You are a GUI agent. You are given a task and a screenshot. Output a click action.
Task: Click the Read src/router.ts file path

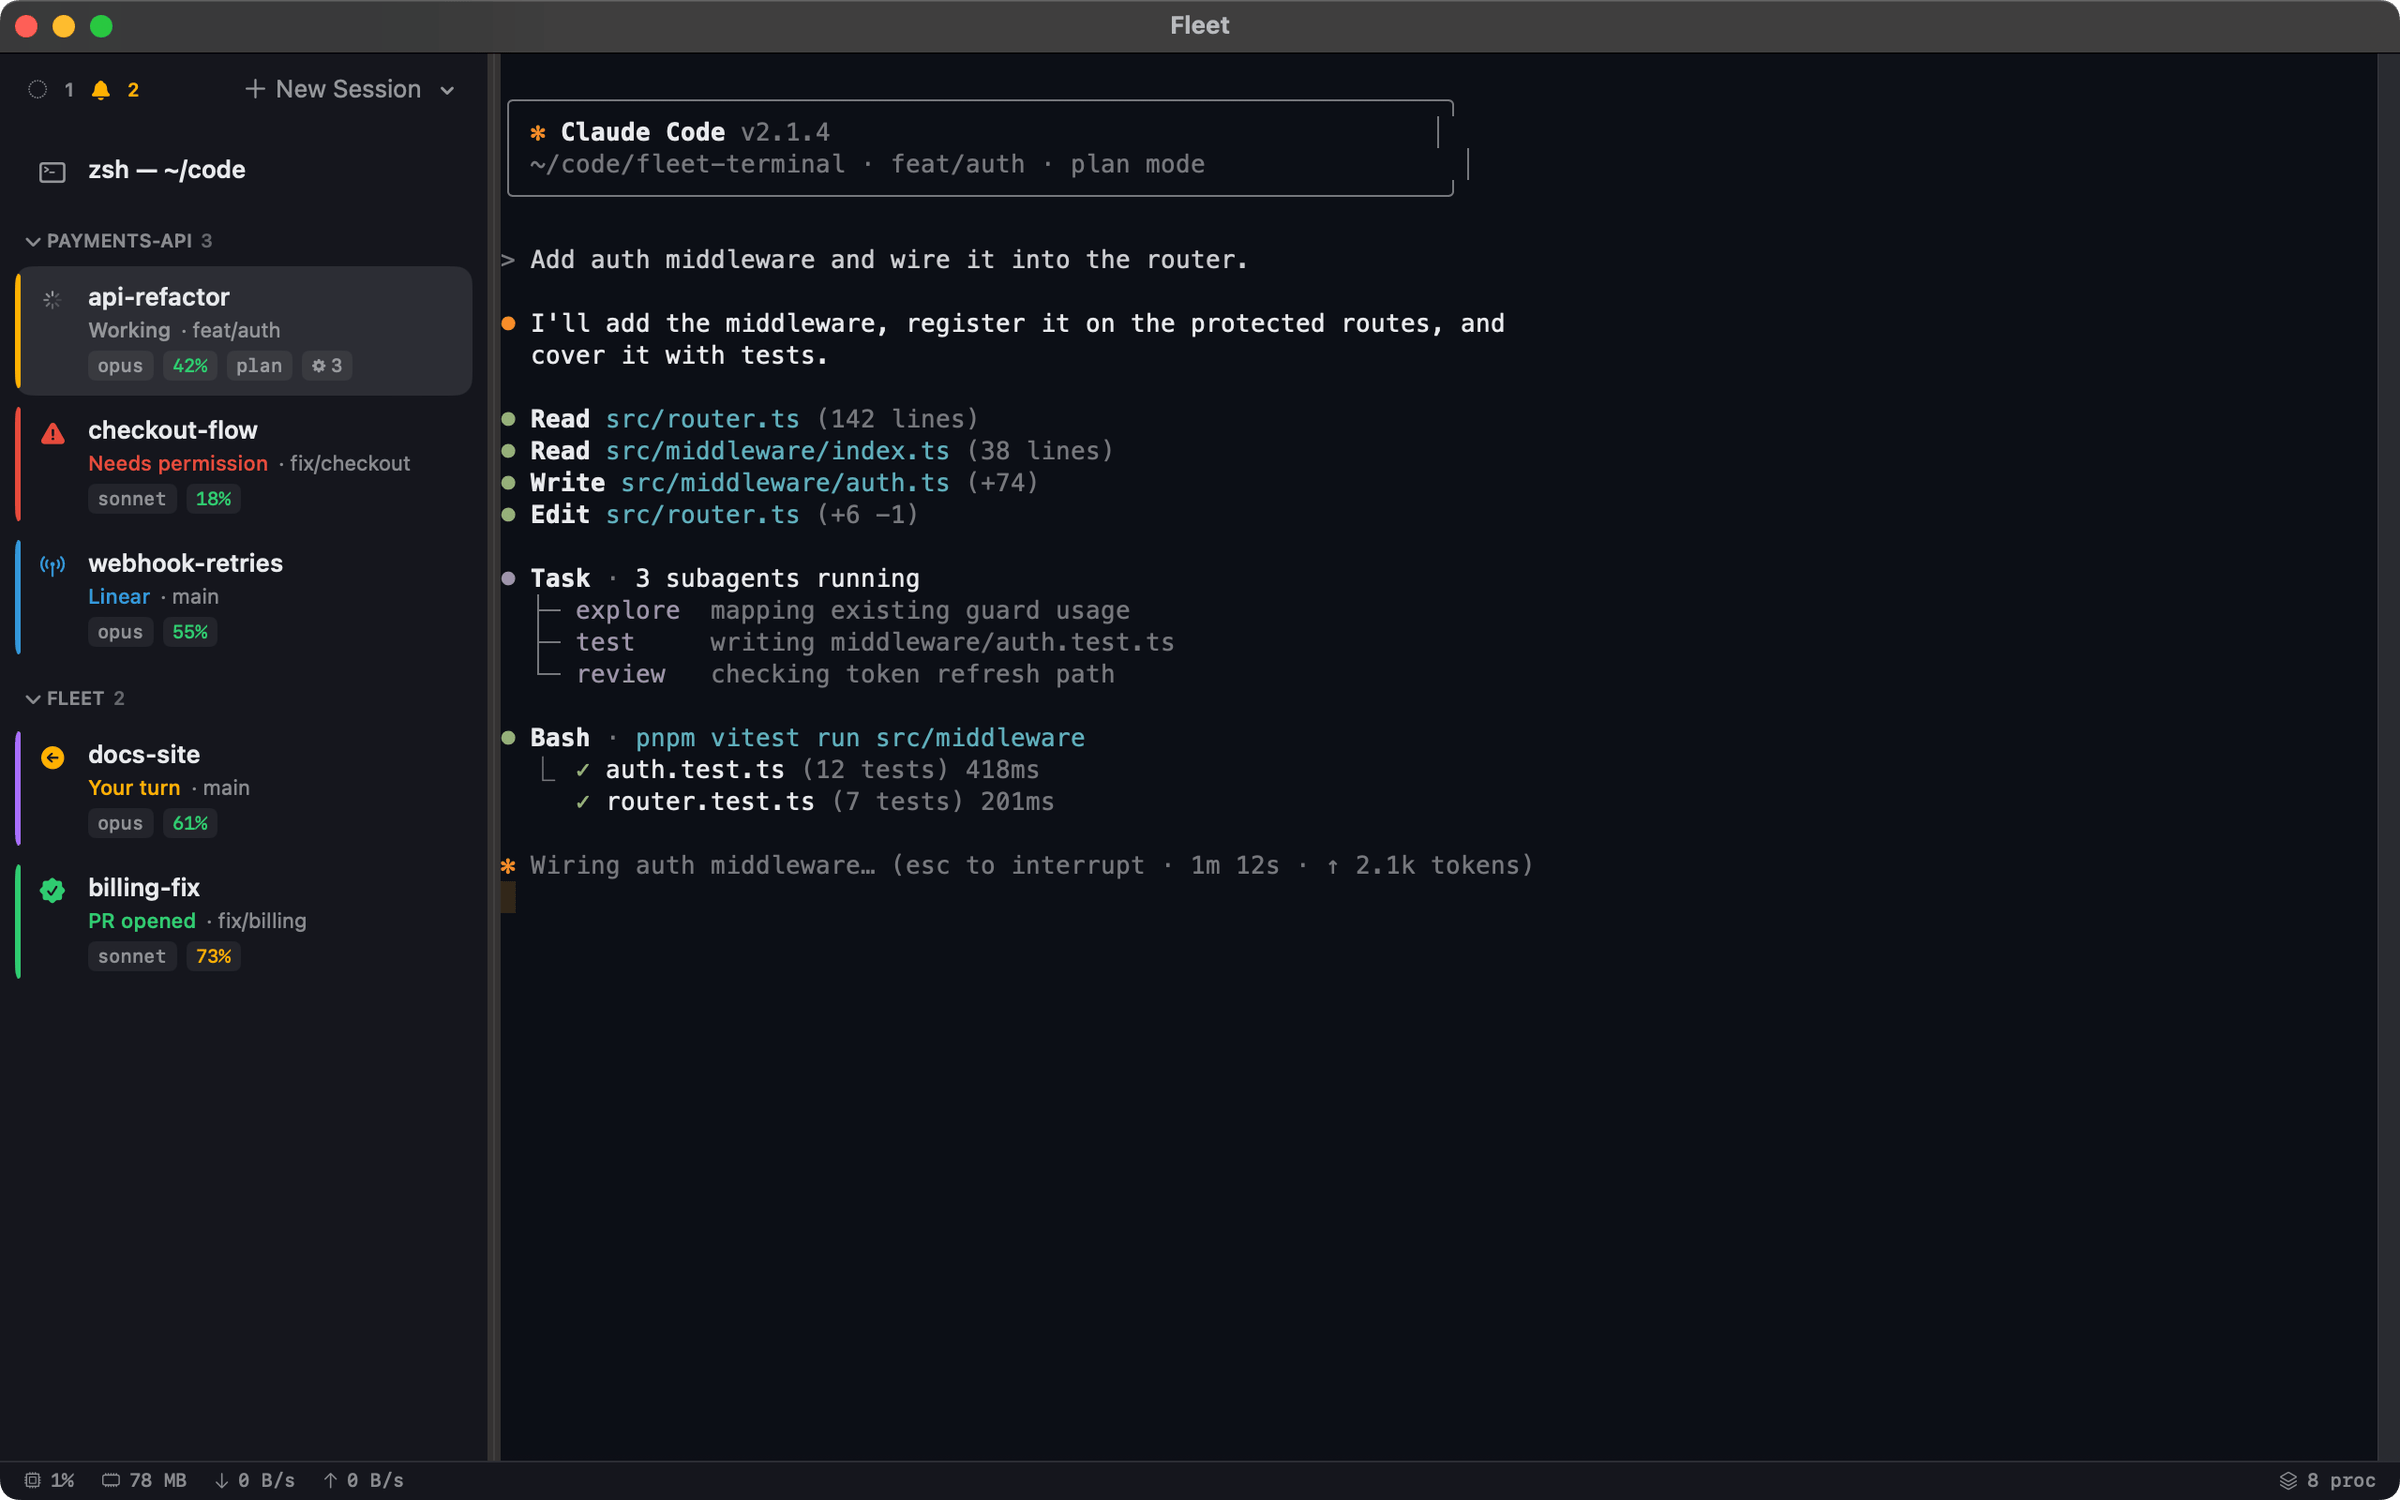[702, 419]
